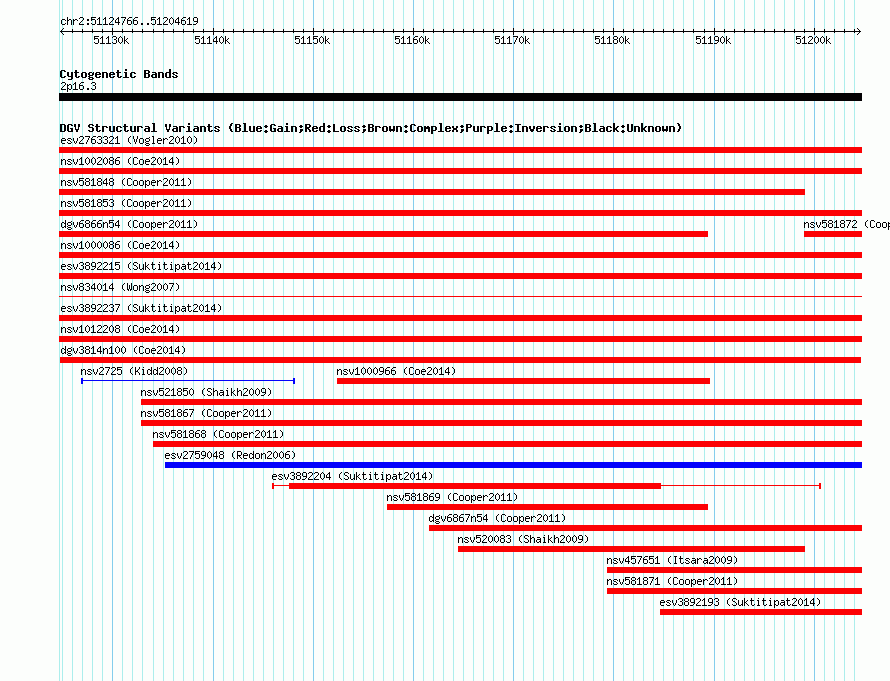Click the DGV Structural Variants track title
This screenshot has height=681, width=890.
[x=370, y=128]
